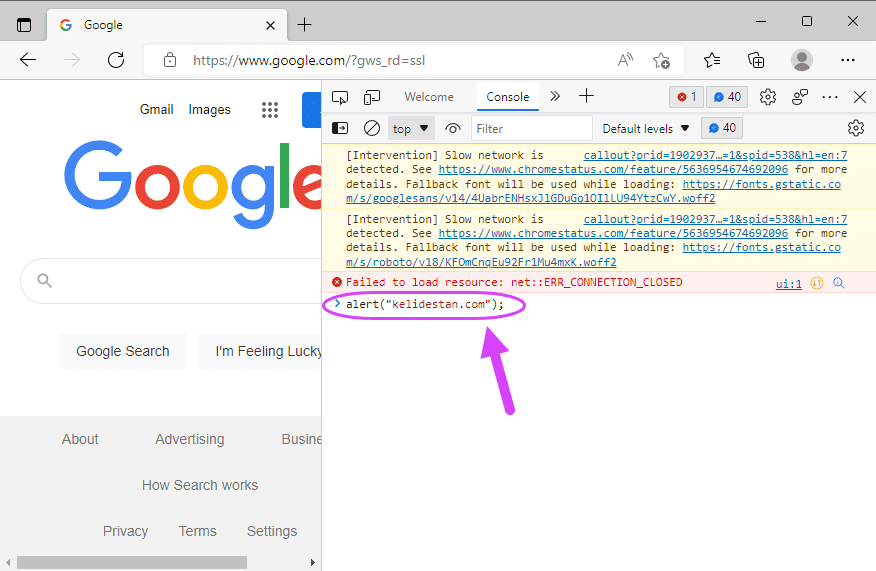Open How Search works link

pos(200,485)
